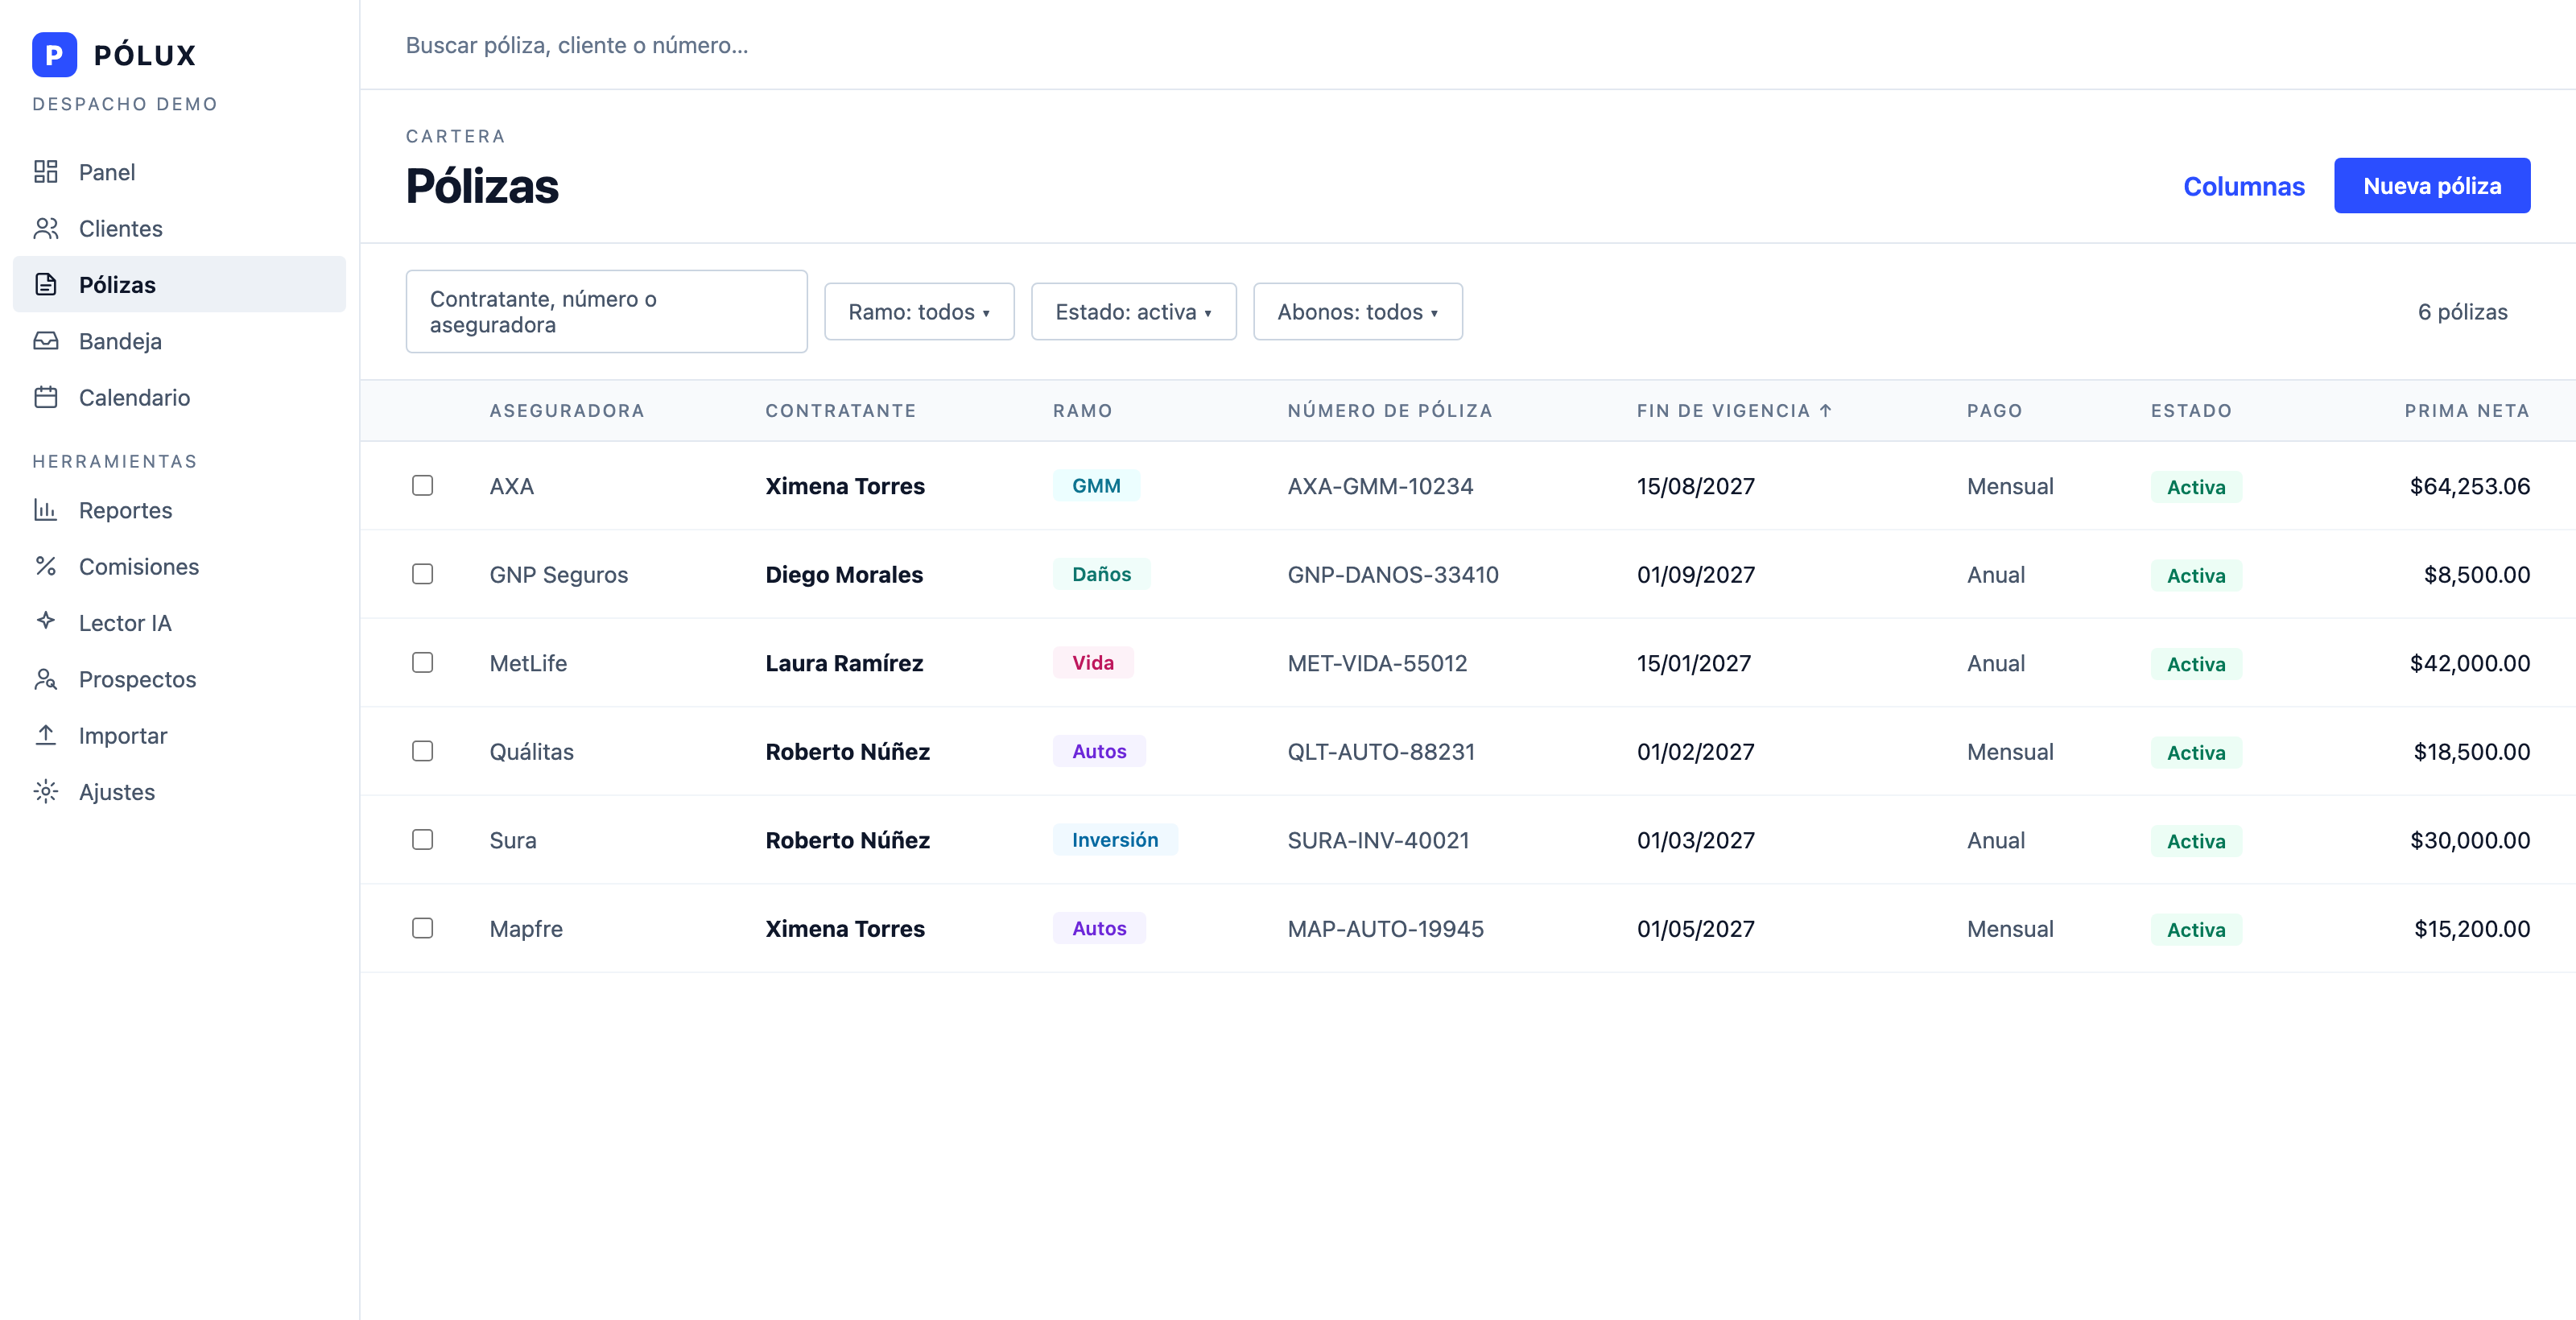Open Comisiones from the sidebar

coord(179,566)
